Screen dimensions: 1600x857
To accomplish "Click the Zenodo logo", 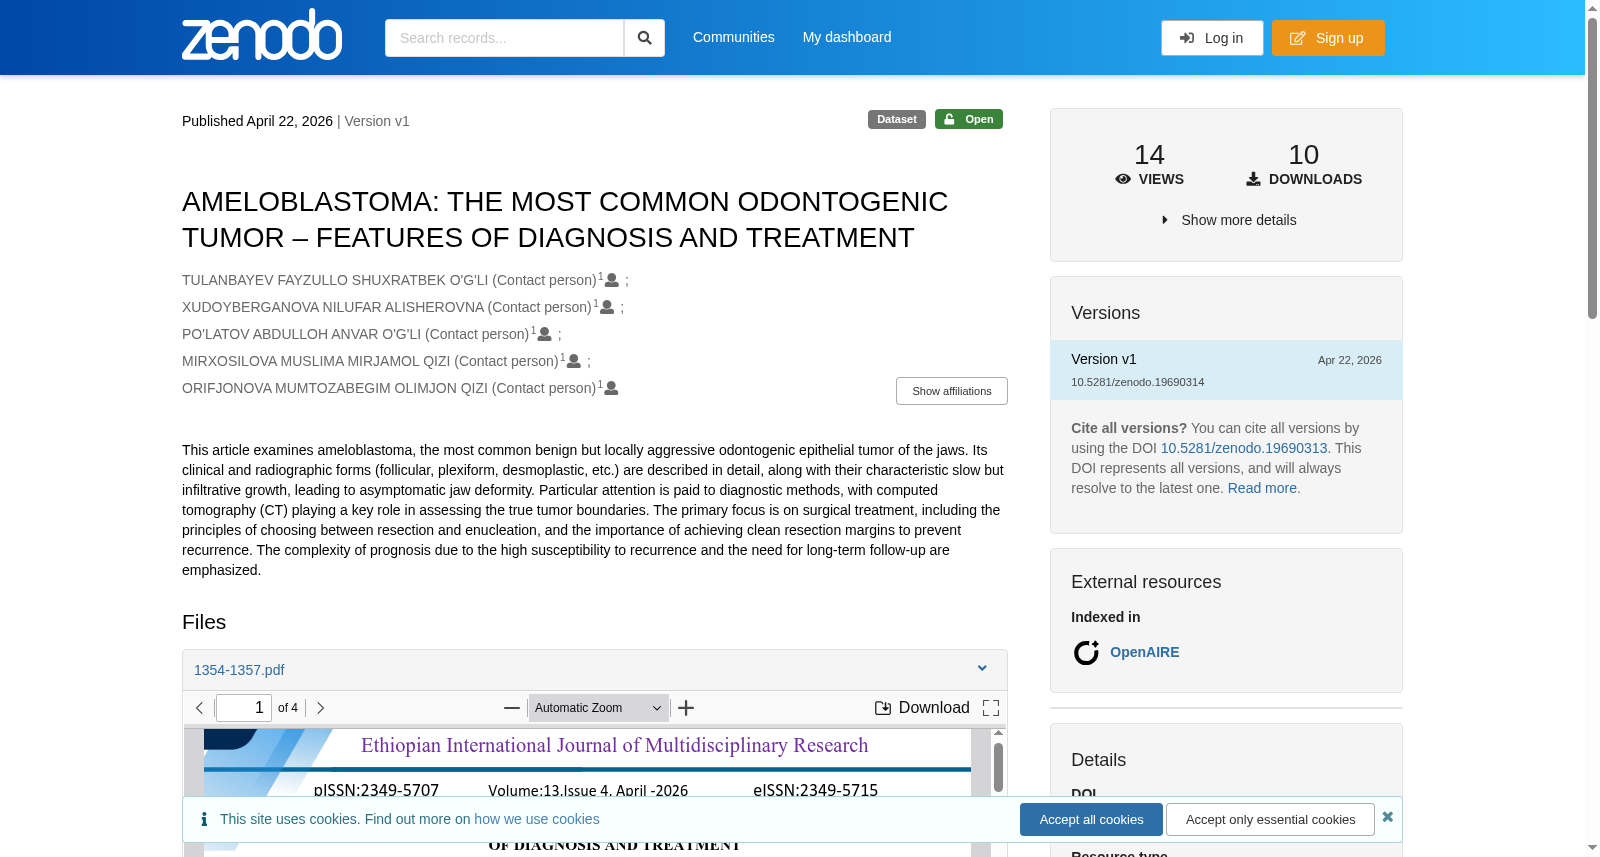I will (262, 35).
